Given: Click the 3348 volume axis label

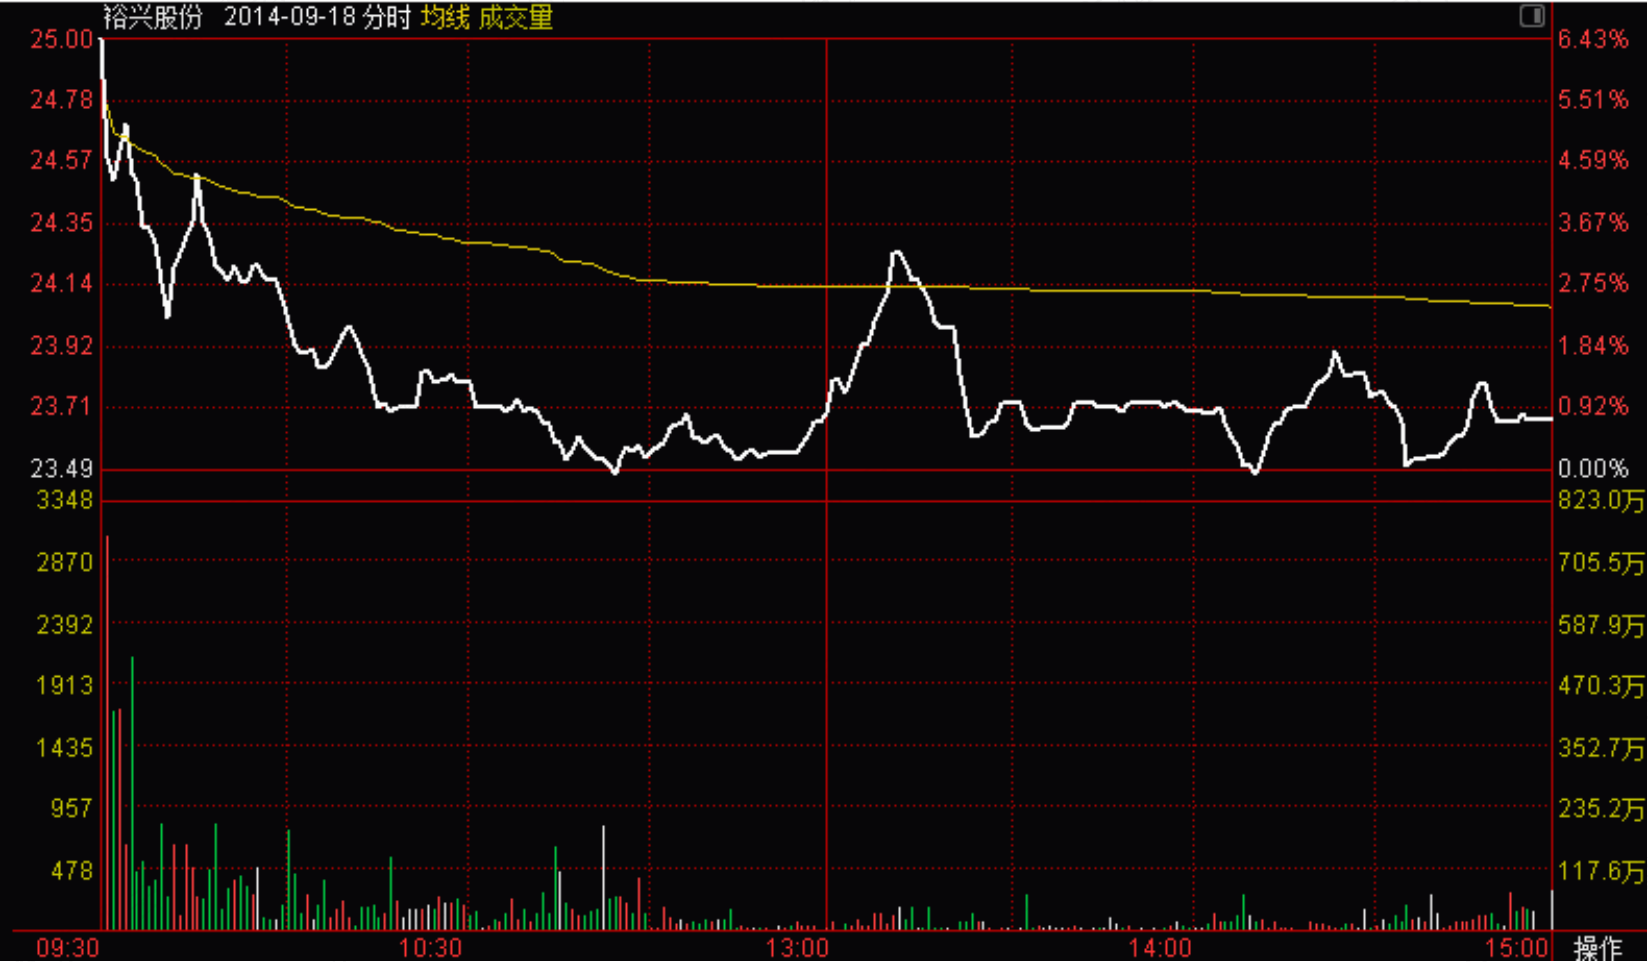Looking at the screenshot, I should pyautogui.click(x=64, y=499).
